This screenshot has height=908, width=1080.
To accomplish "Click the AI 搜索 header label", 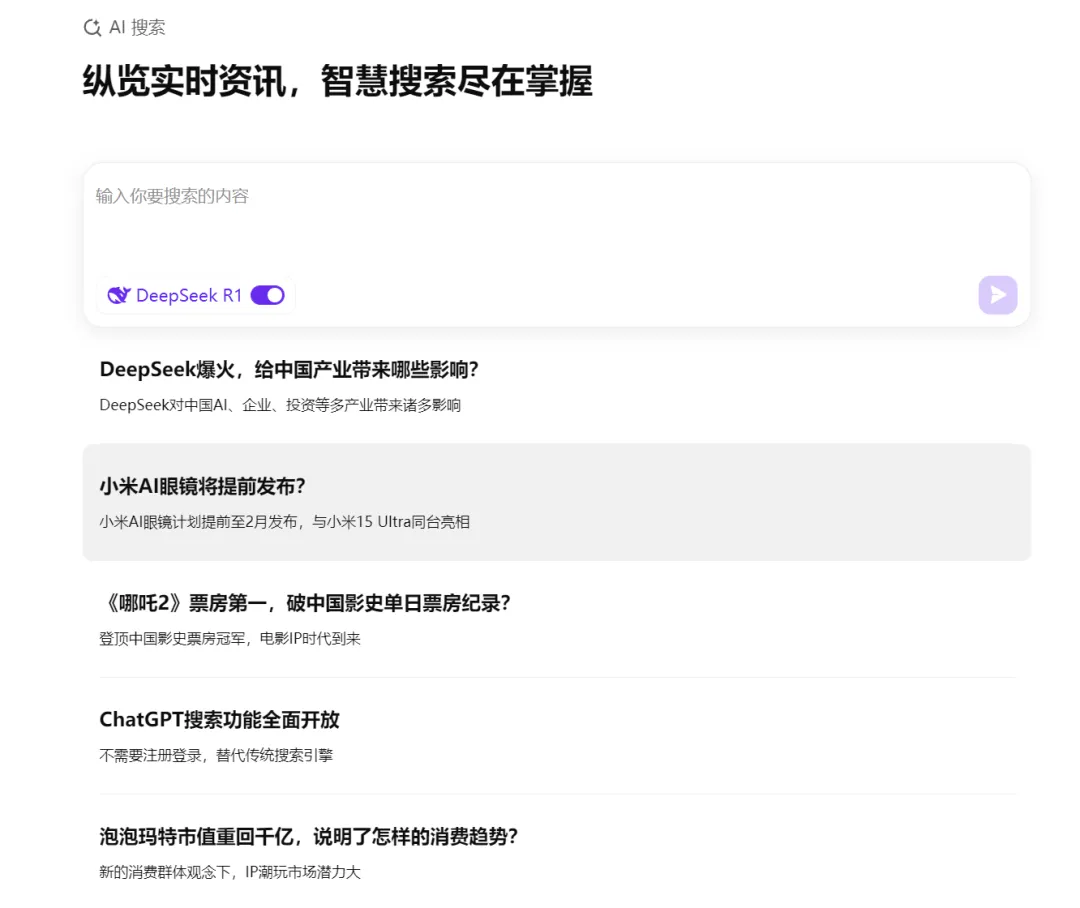I will 137,28.
